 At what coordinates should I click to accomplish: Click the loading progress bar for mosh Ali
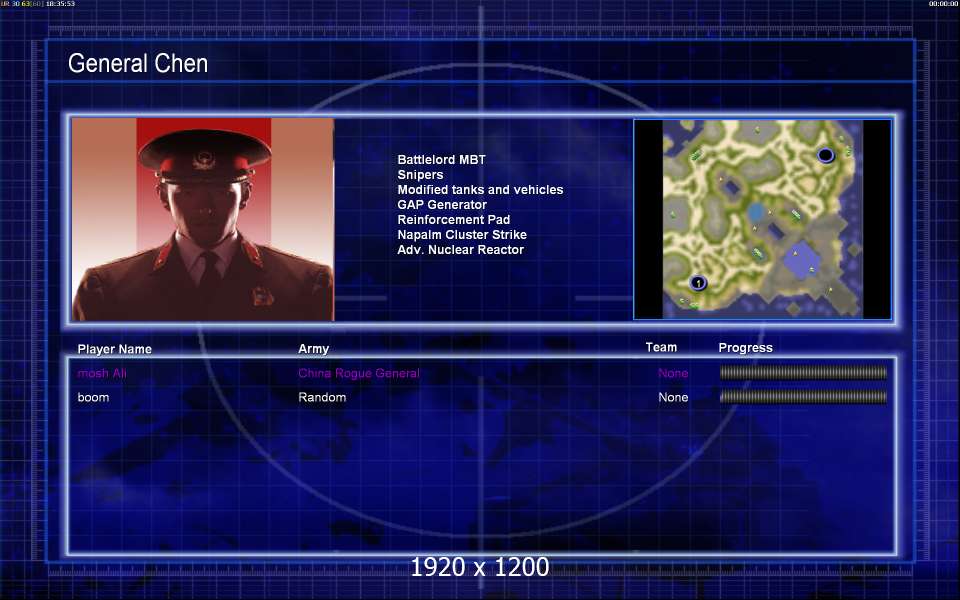click(803, 372)
